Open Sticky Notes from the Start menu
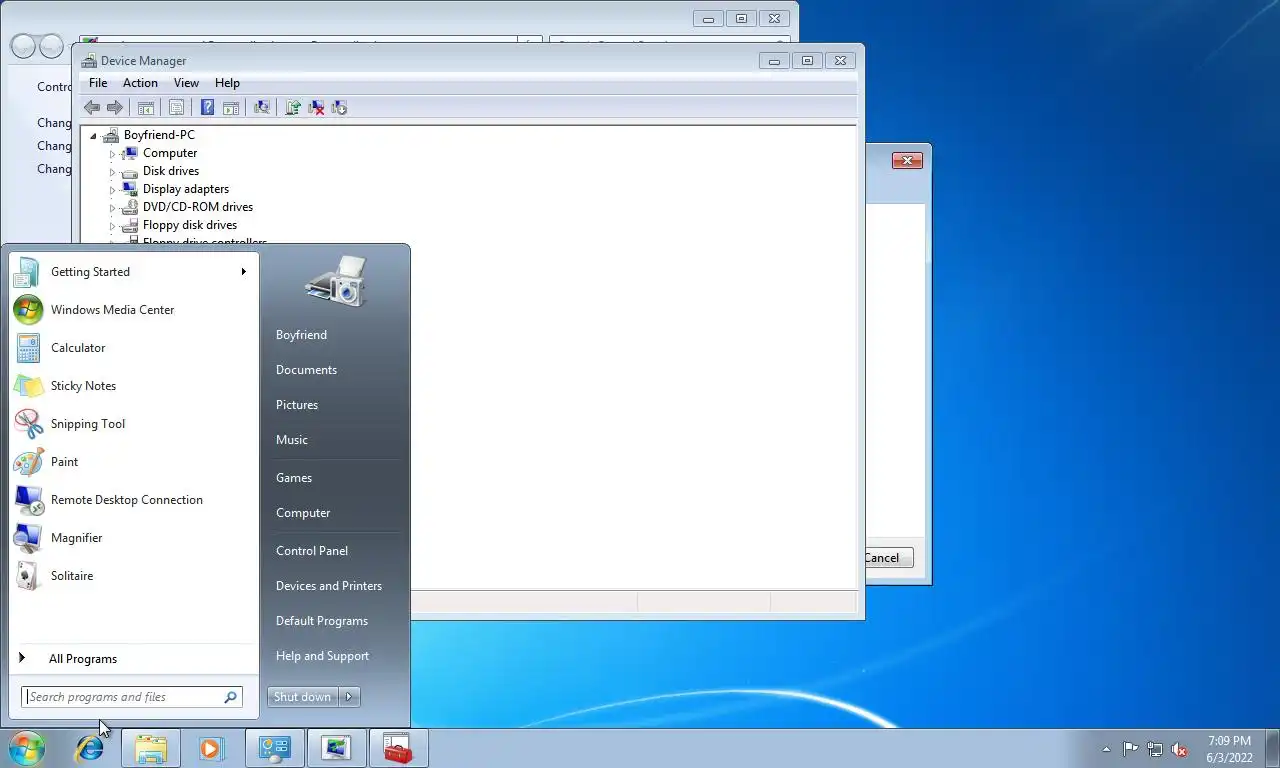This screenshot has height=768, width=1280. coord(131,386)
